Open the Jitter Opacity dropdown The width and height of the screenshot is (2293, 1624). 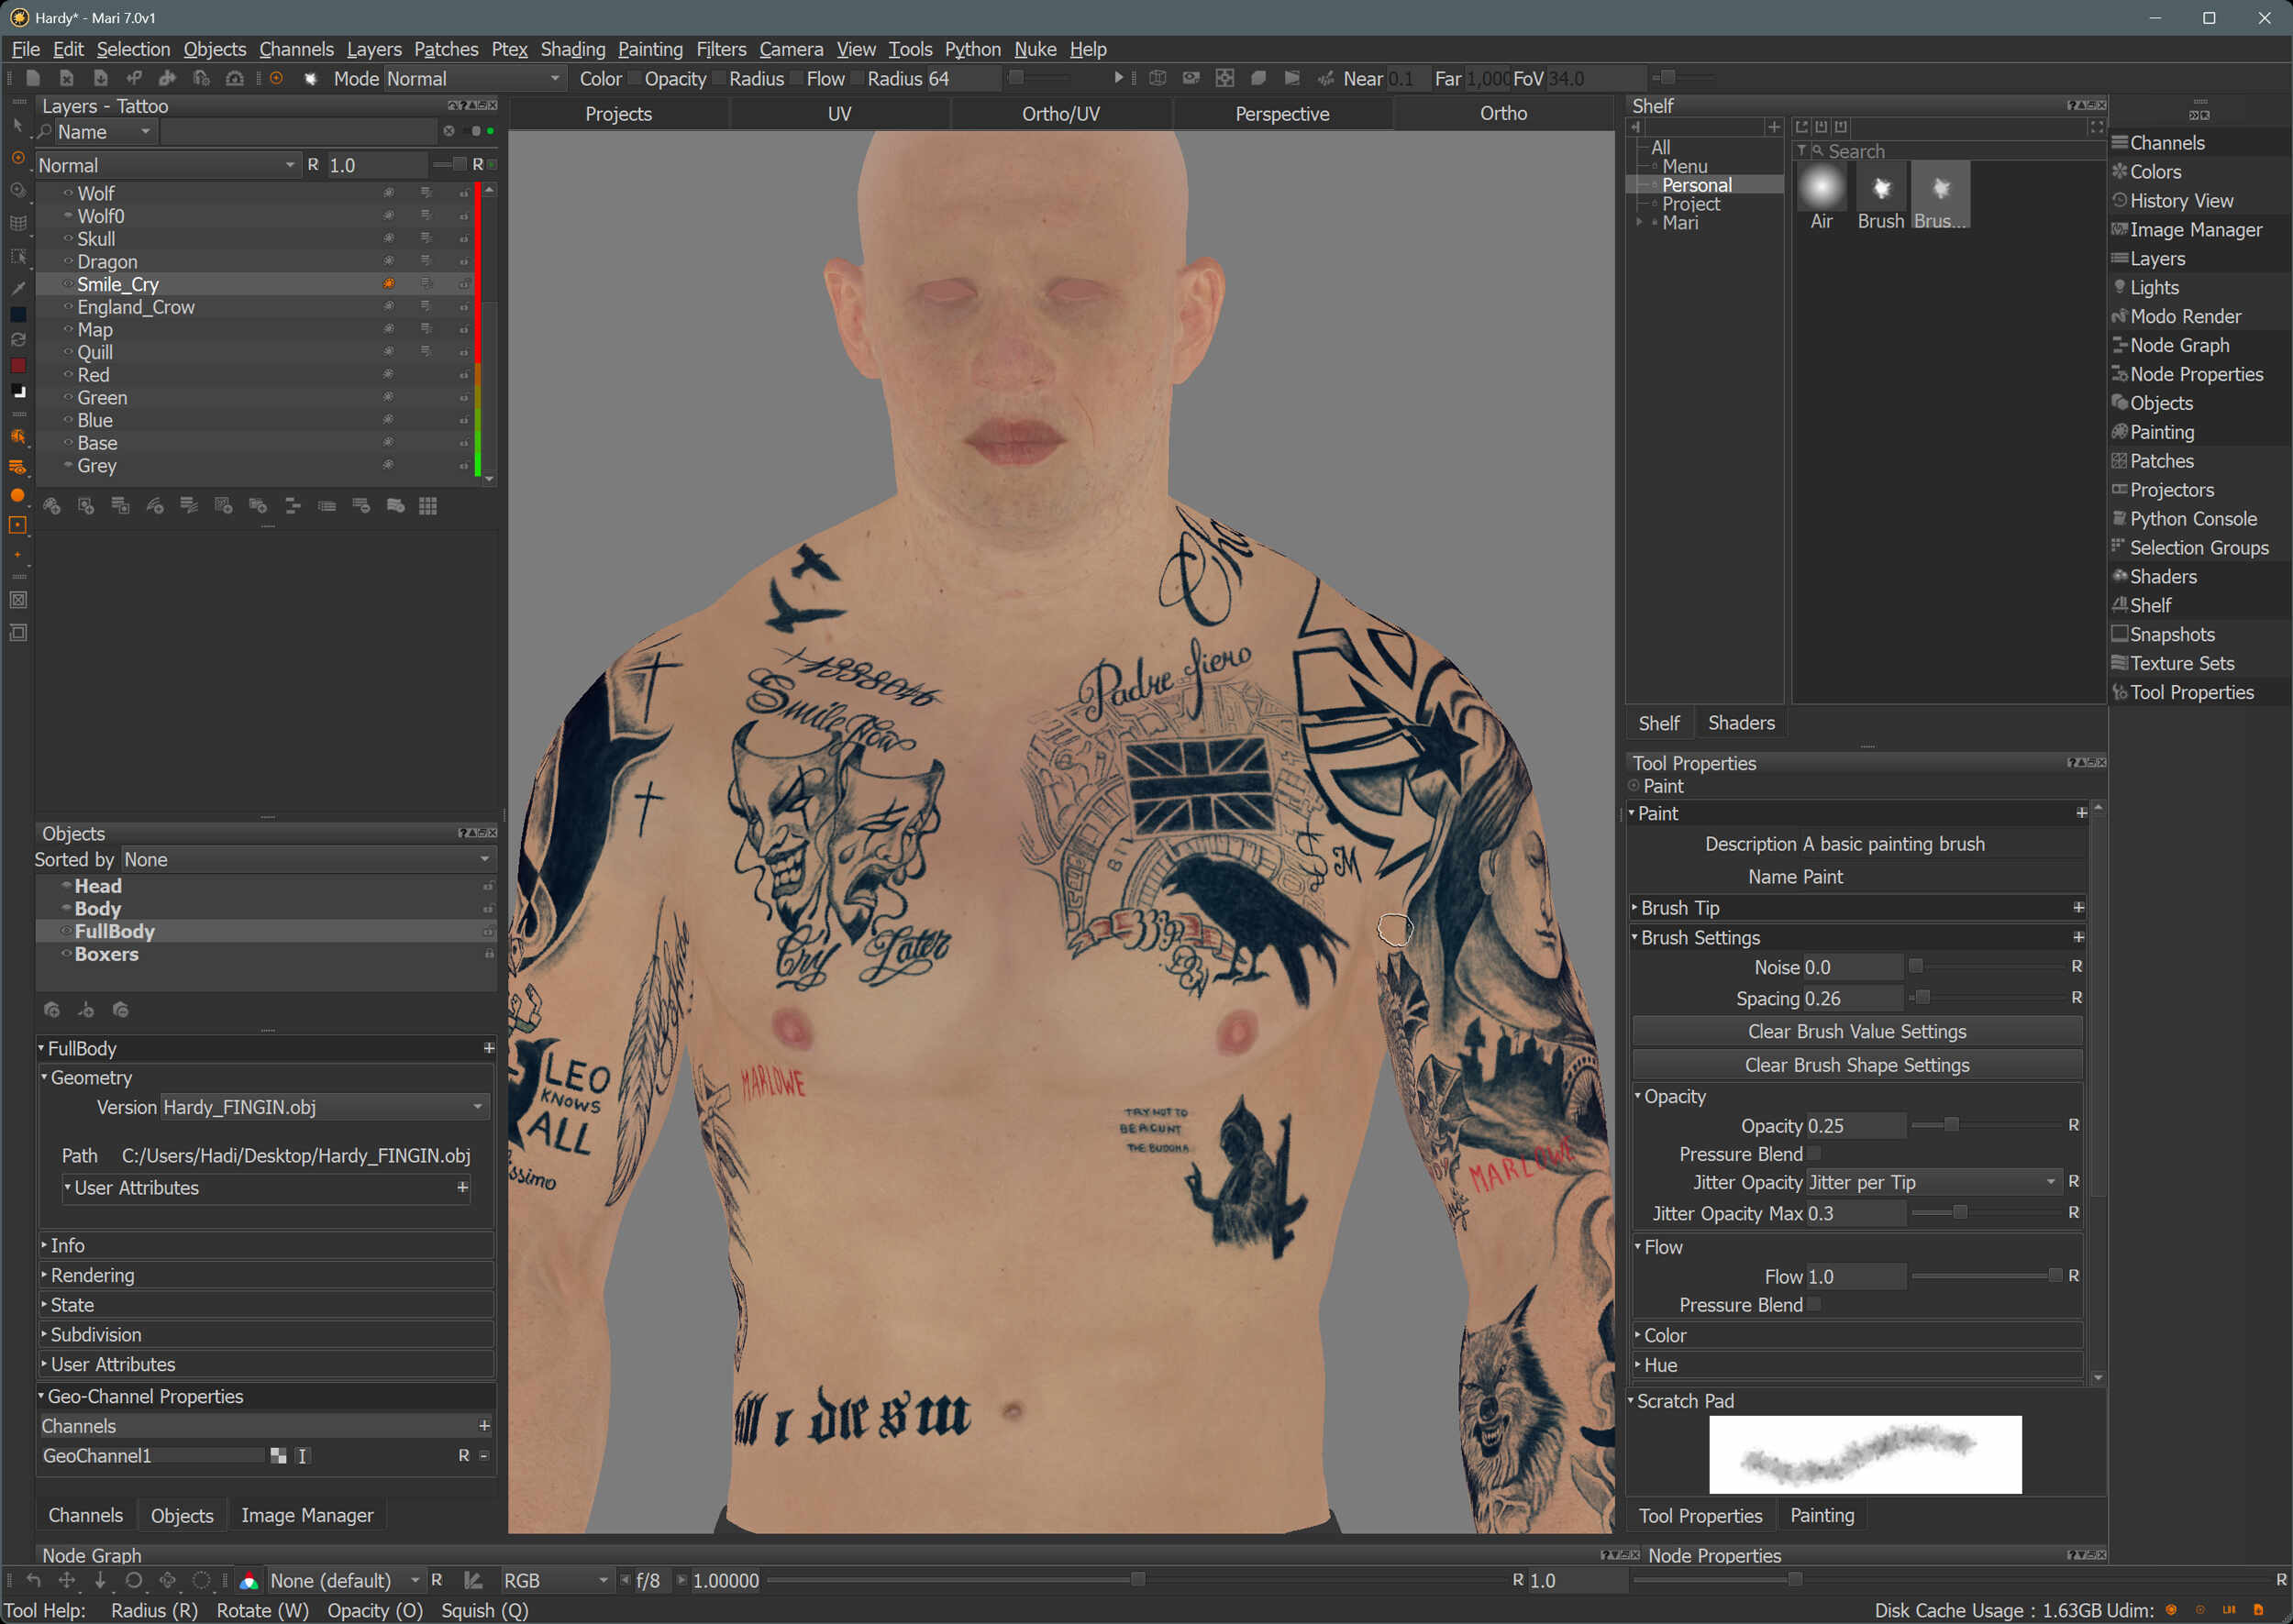(x=1933, y=1182)
